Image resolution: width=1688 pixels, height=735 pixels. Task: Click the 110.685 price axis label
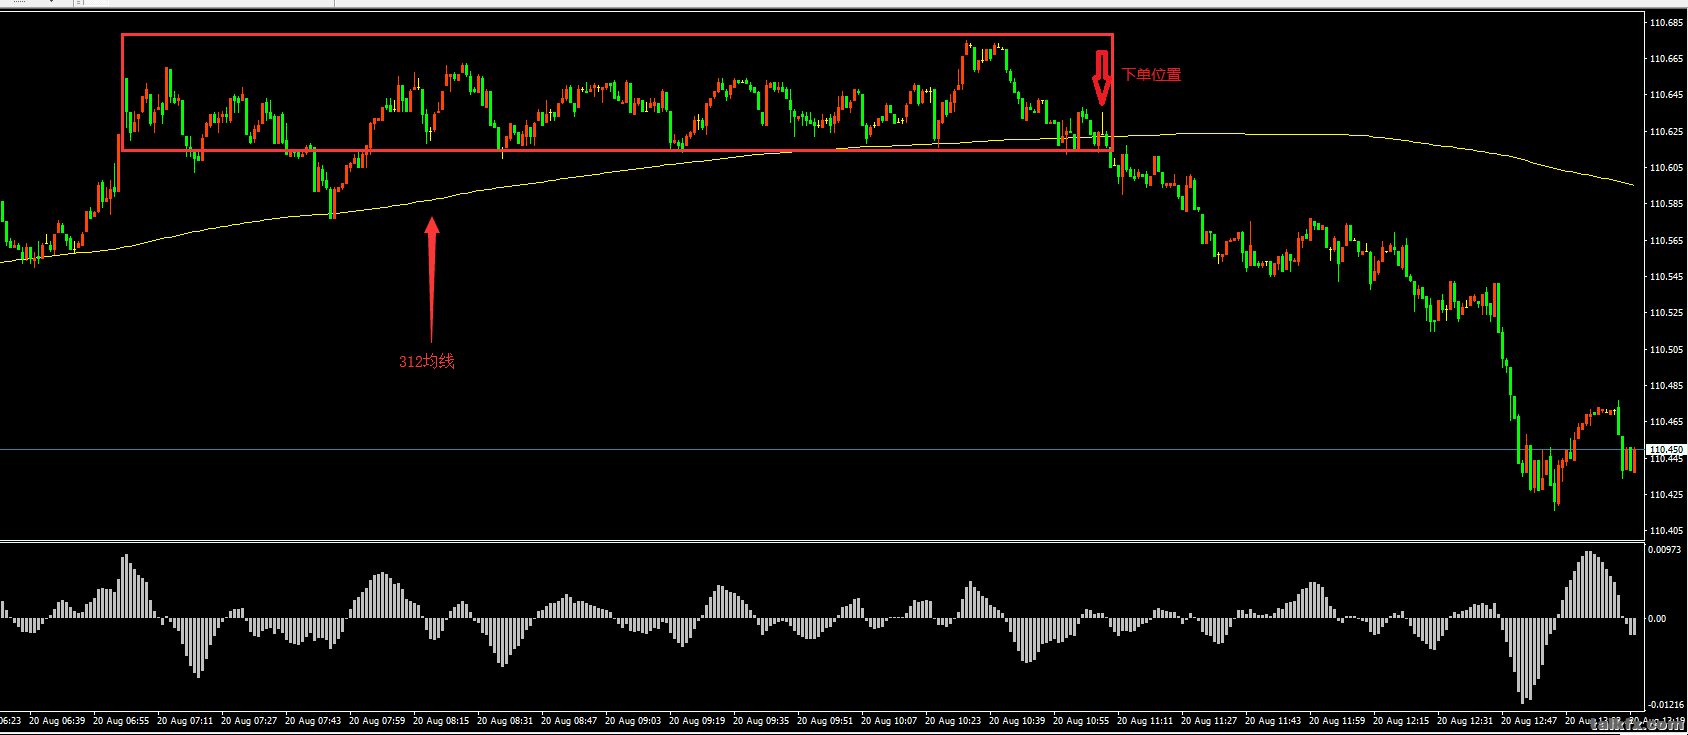pyautogui.click(x=1666, y=23)
